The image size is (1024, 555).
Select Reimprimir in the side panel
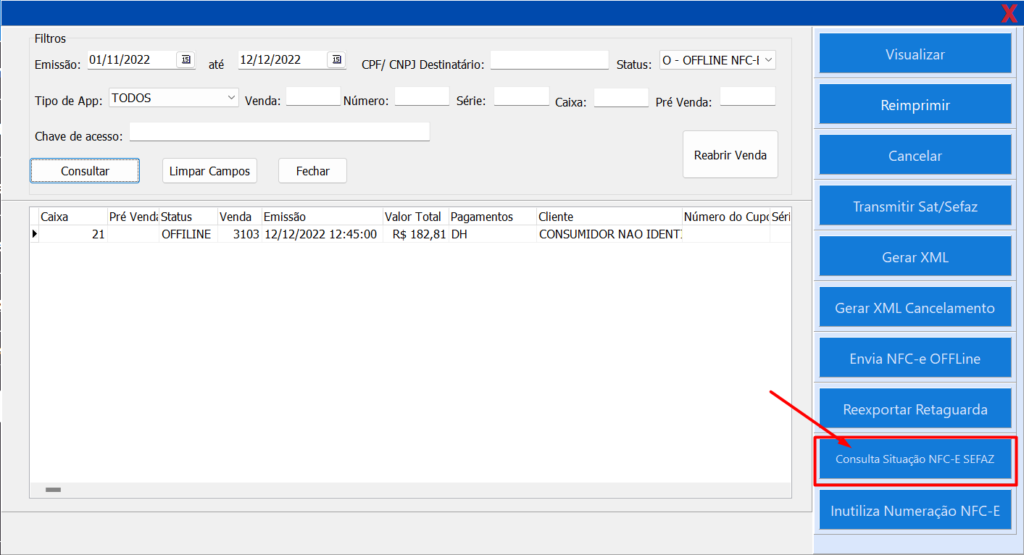[915, 105]
